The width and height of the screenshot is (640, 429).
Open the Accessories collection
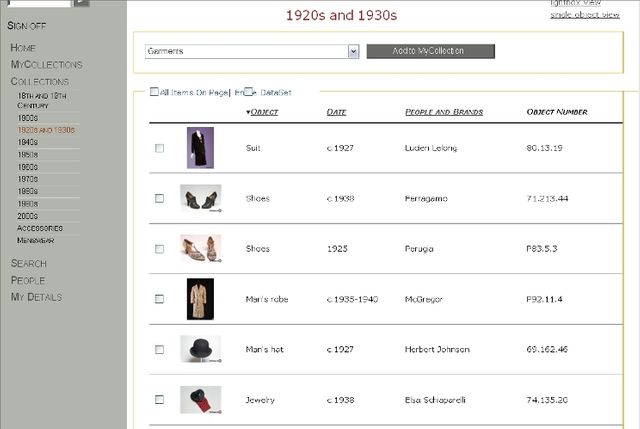[40, 228]
